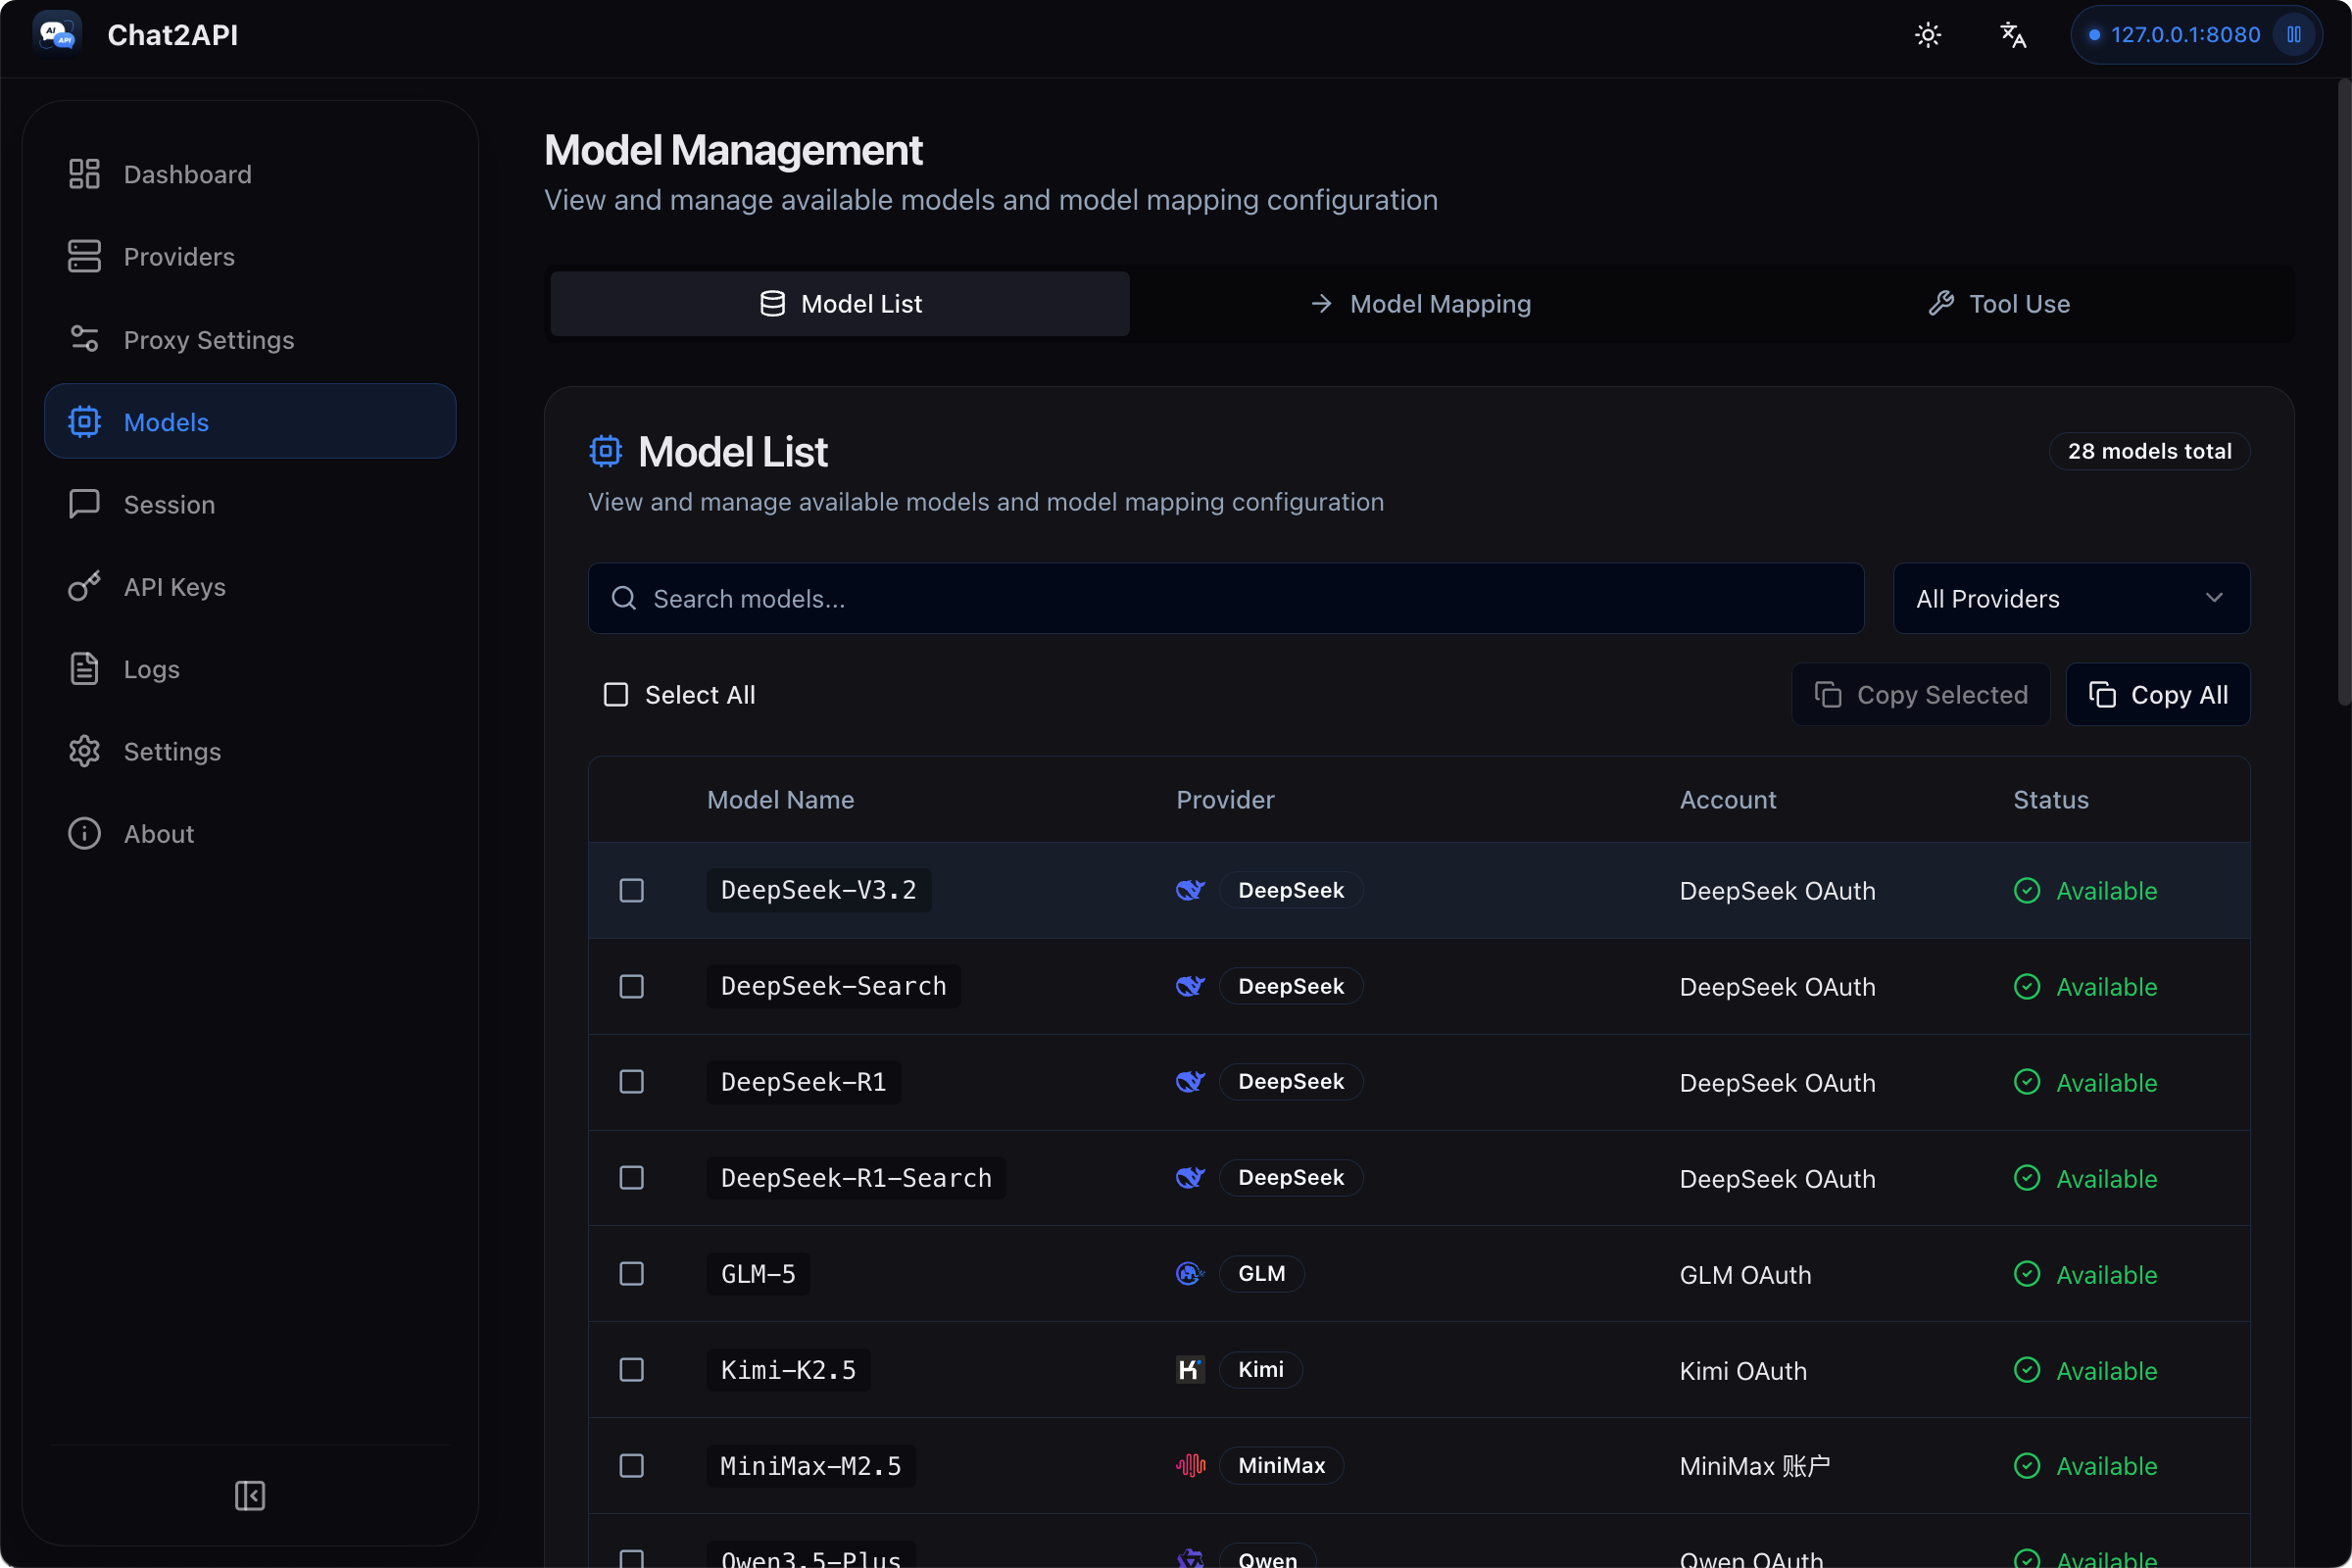Click the Status column header
Screen dimensions: 2352x1568
(2051, 800)
